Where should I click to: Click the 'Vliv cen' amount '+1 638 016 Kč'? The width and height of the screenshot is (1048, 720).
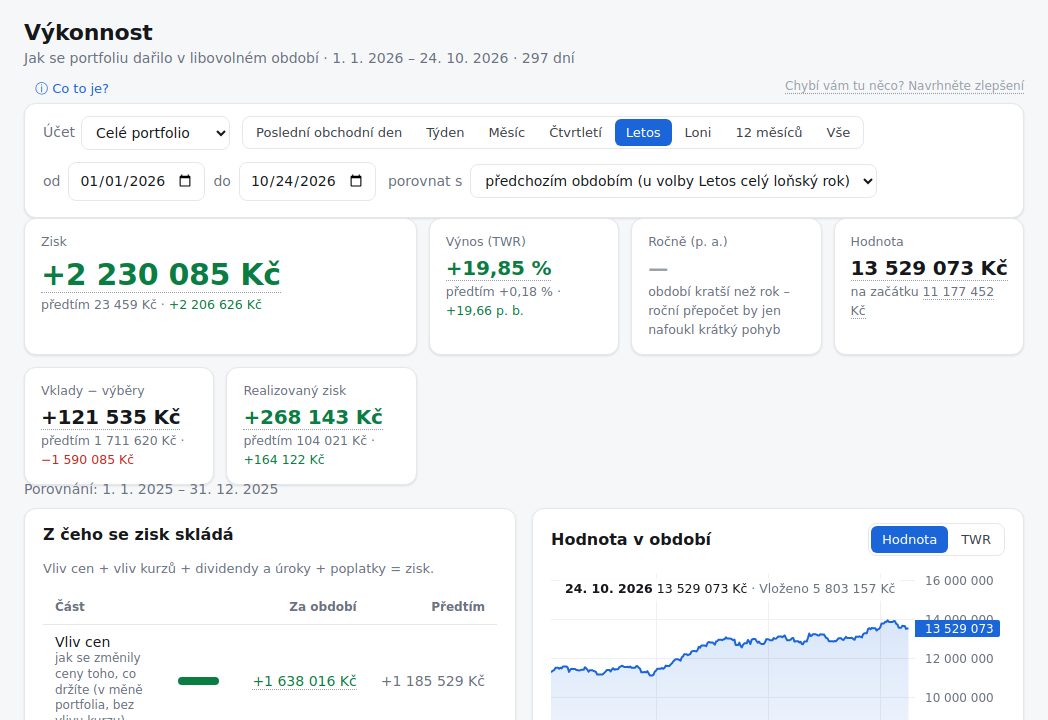pyautogui.click(x=305, y=681)
